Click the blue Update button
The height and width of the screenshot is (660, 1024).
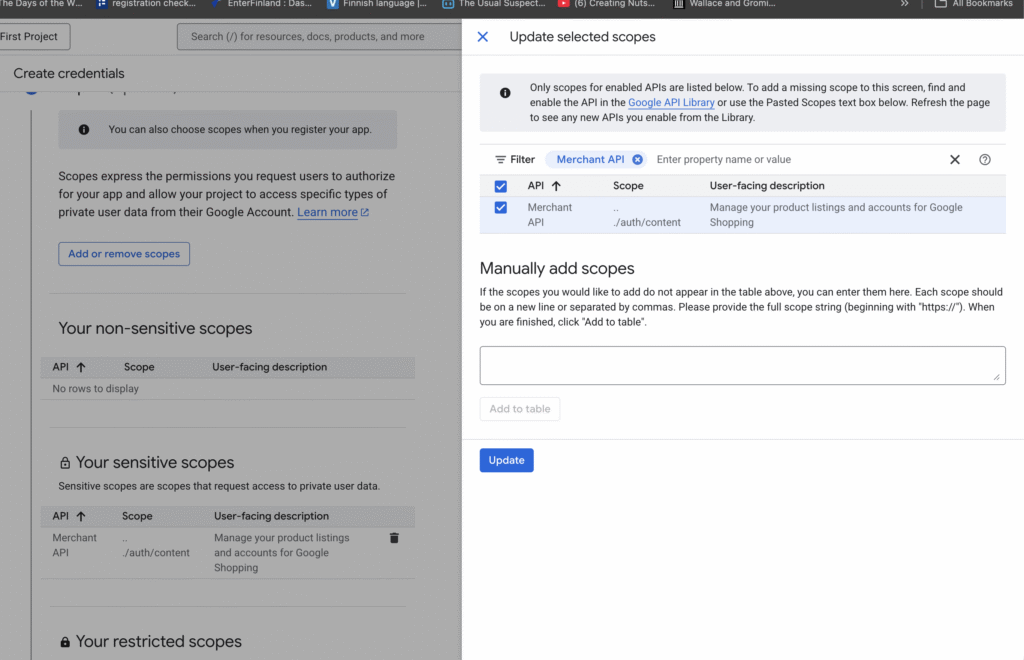[506, 460]
